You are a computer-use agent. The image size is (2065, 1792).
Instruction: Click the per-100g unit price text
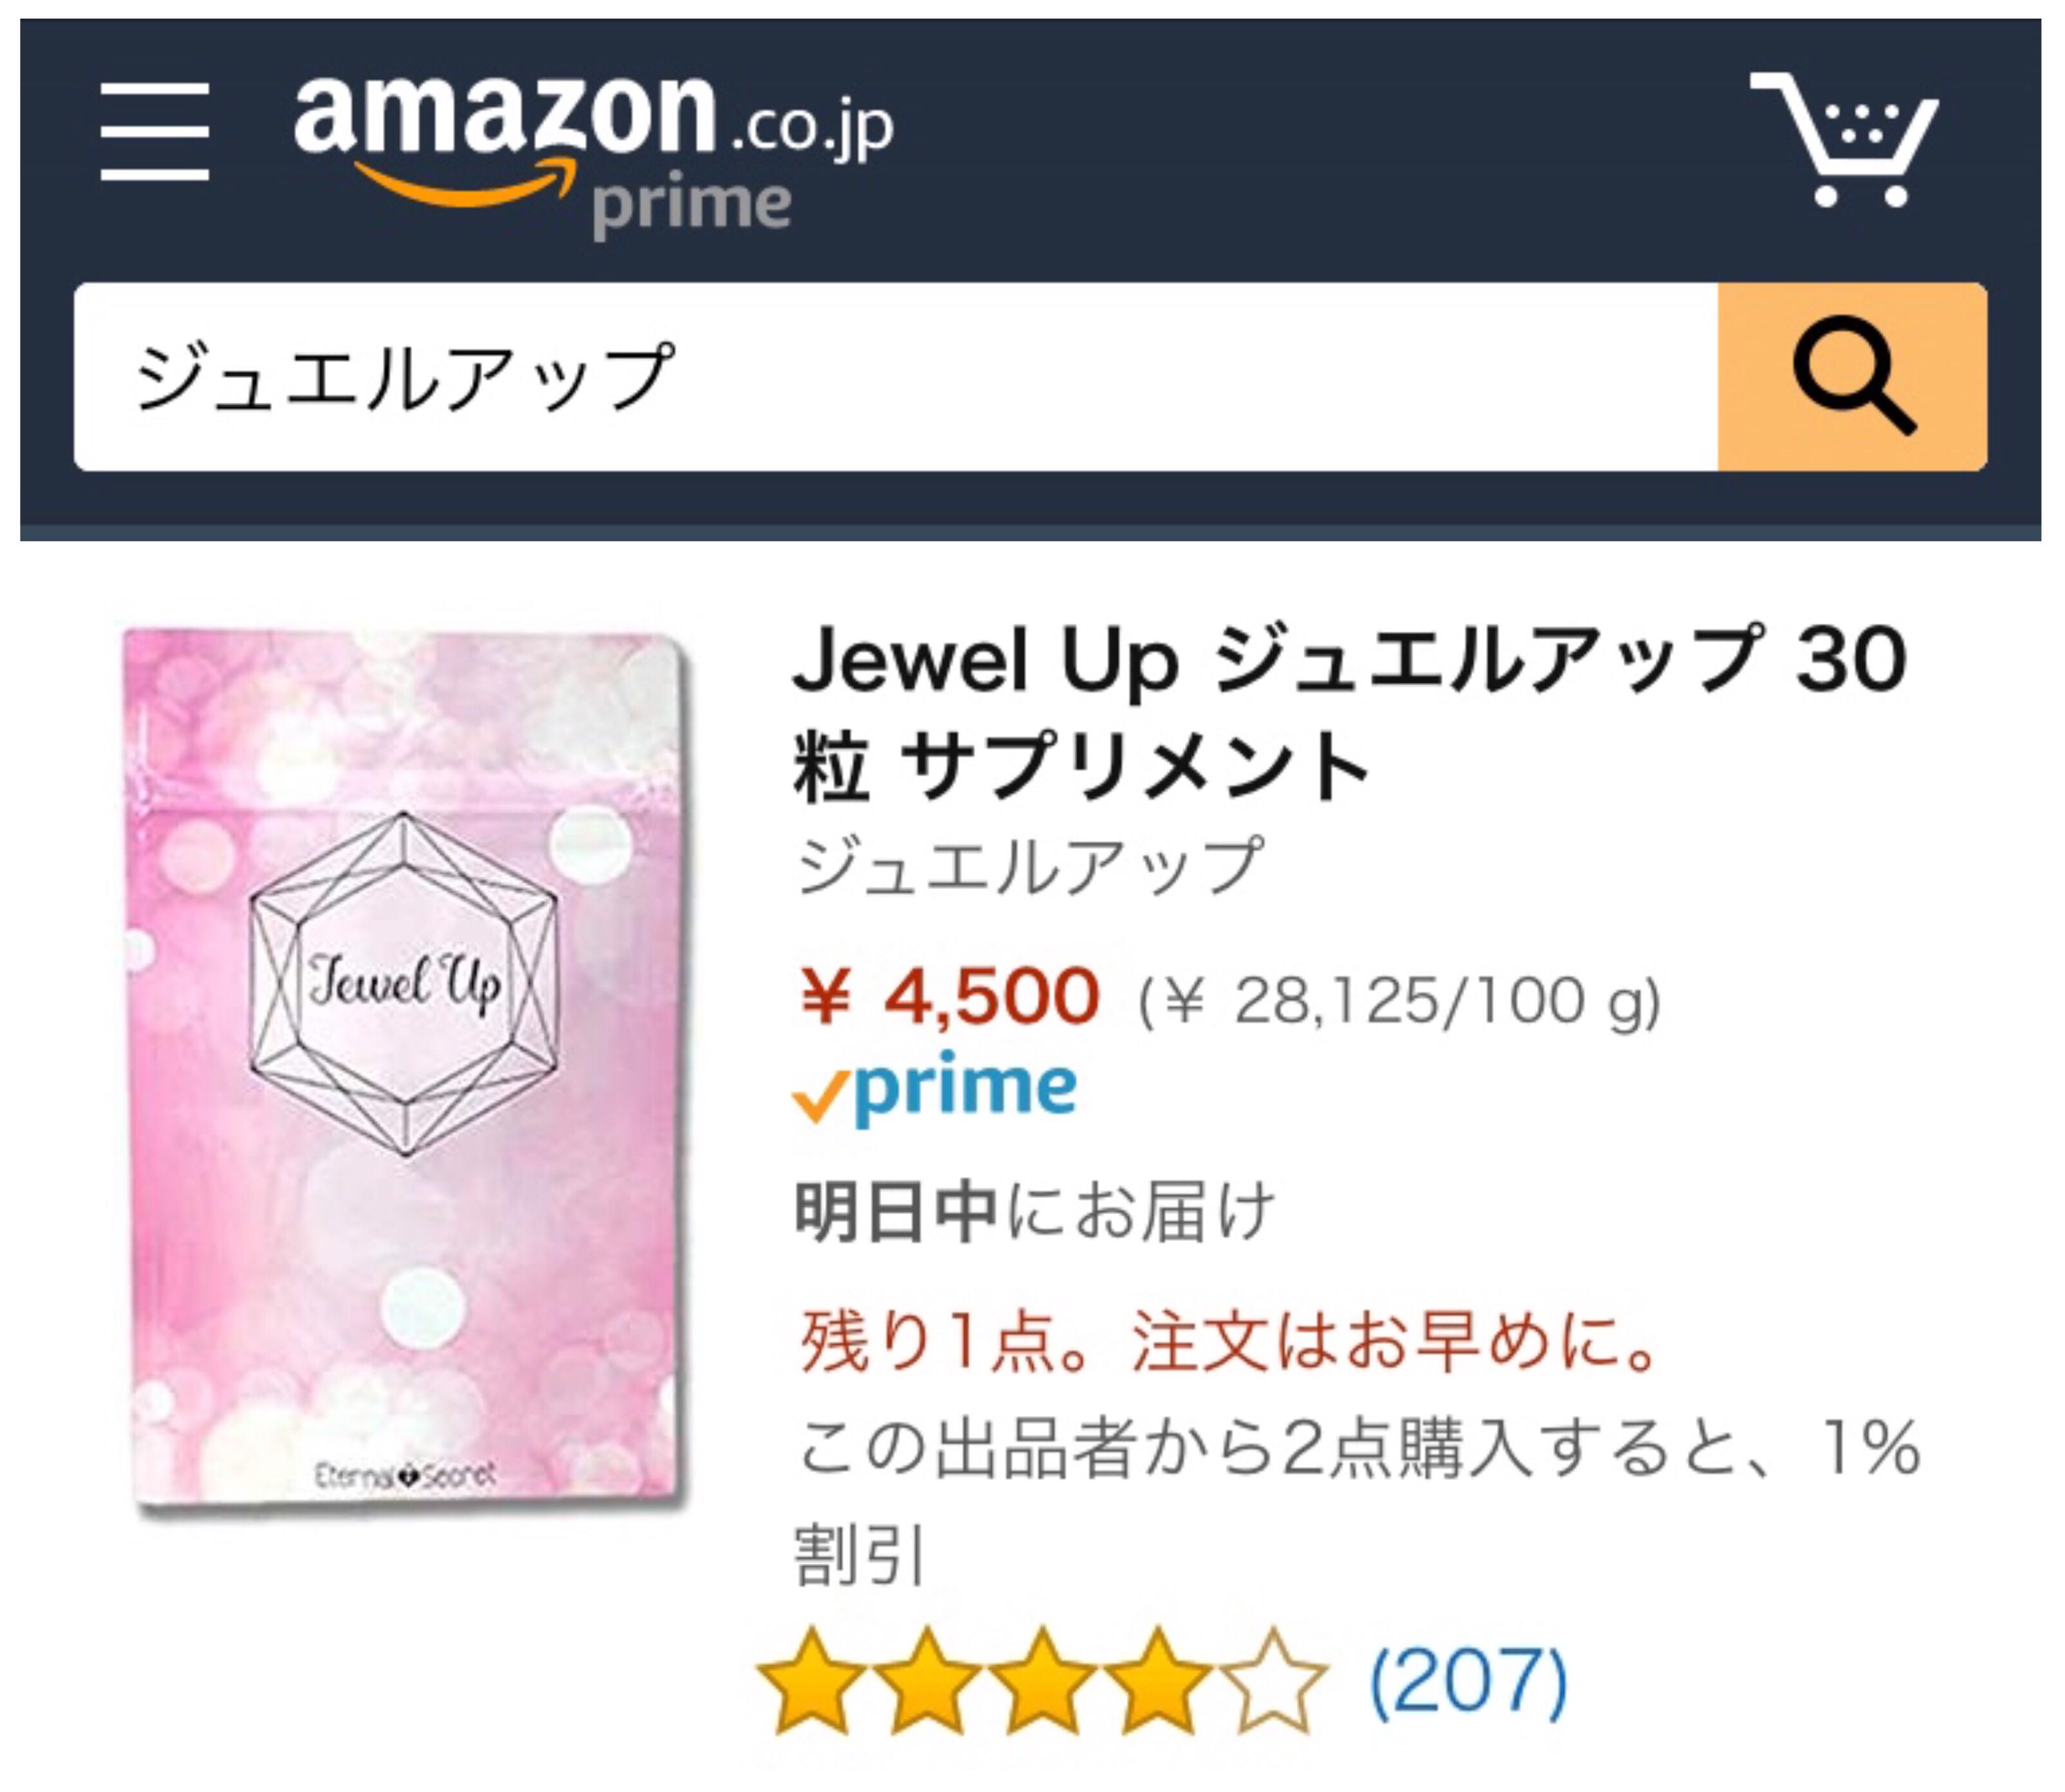pos(1399,1001)
